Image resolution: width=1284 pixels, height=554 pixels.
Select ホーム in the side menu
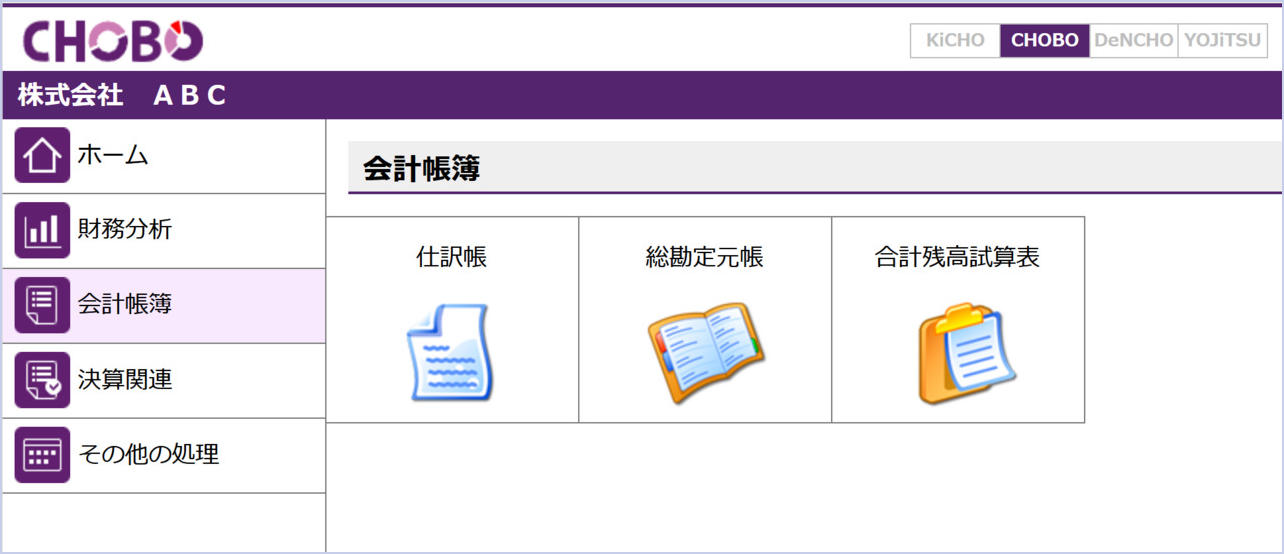(113, 155)
